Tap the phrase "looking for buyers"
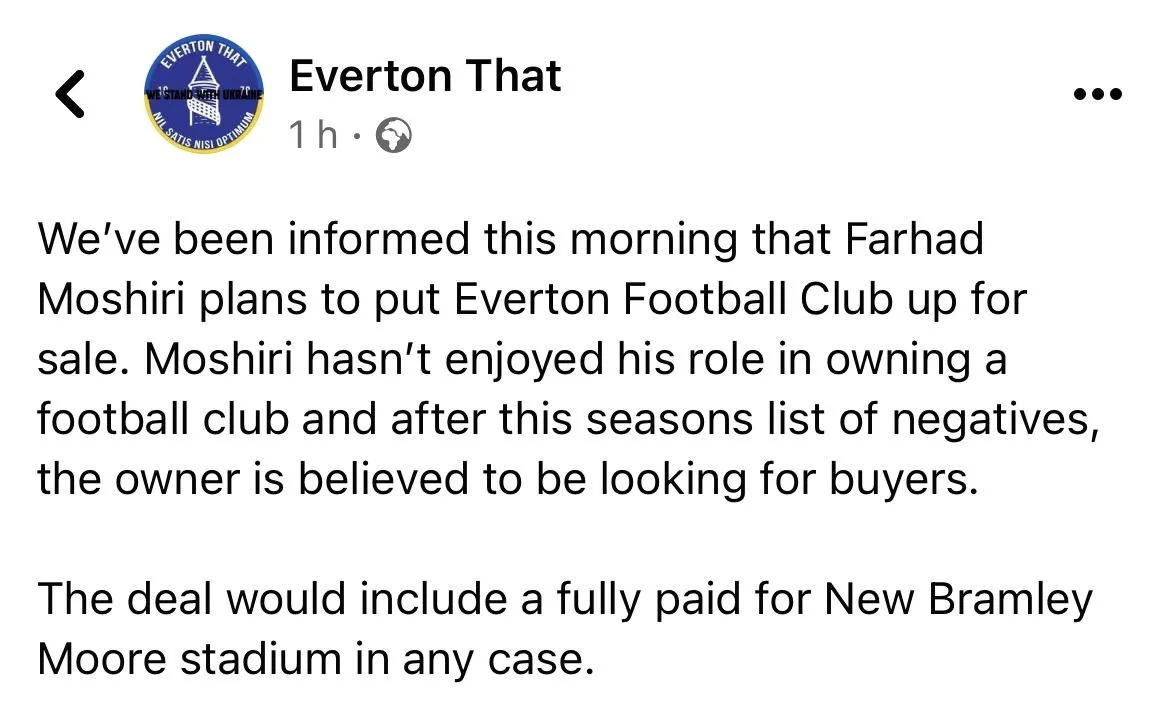The height and width of the screenshot is (717, 1170). (784, 479)
